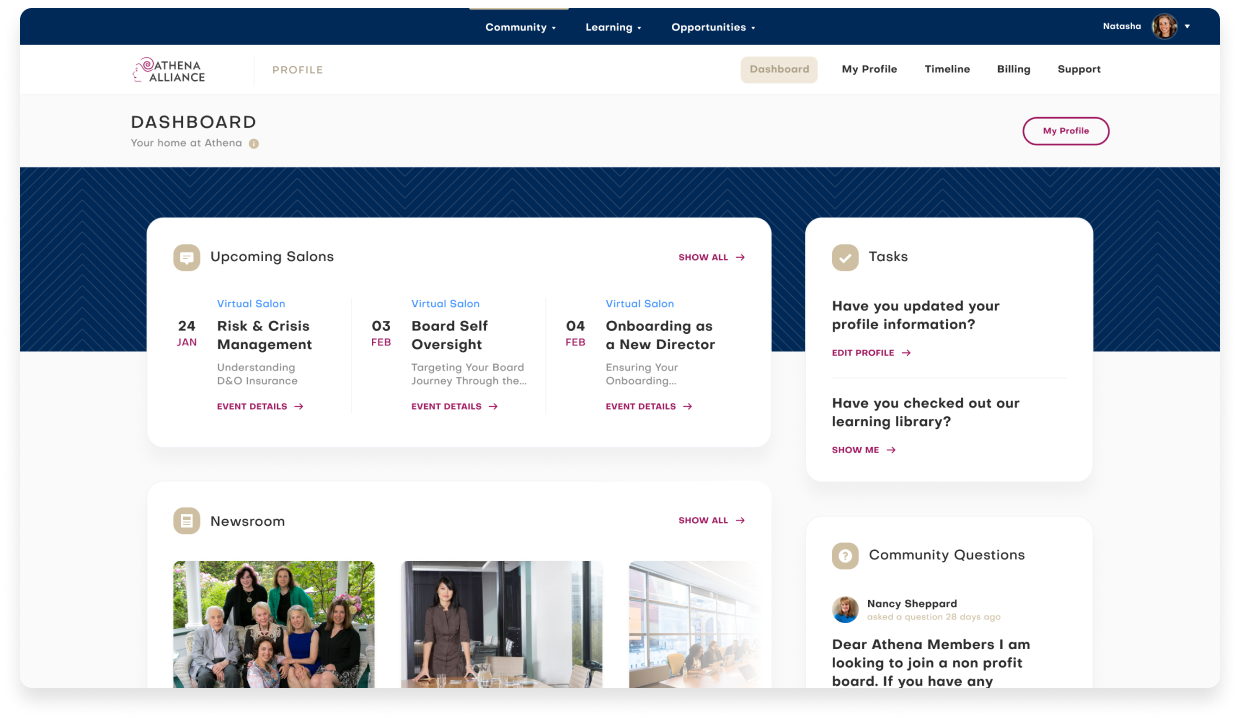Screen dimensions: 1240x720
Task: Open the Support tab
Action: 1079,70
